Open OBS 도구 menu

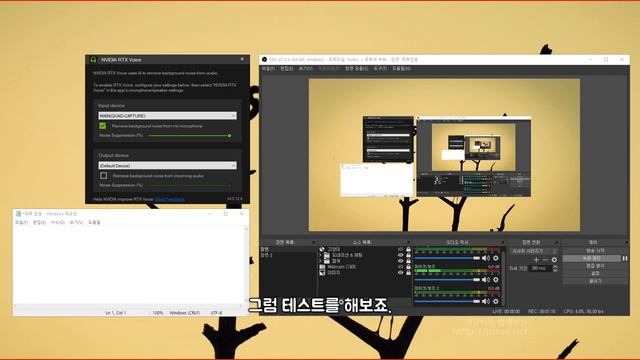380,69
